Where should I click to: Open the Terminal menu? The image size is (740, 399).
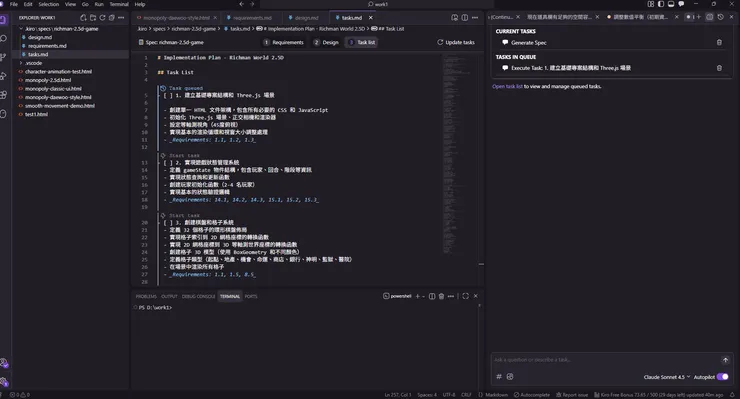tap(119, 4)
